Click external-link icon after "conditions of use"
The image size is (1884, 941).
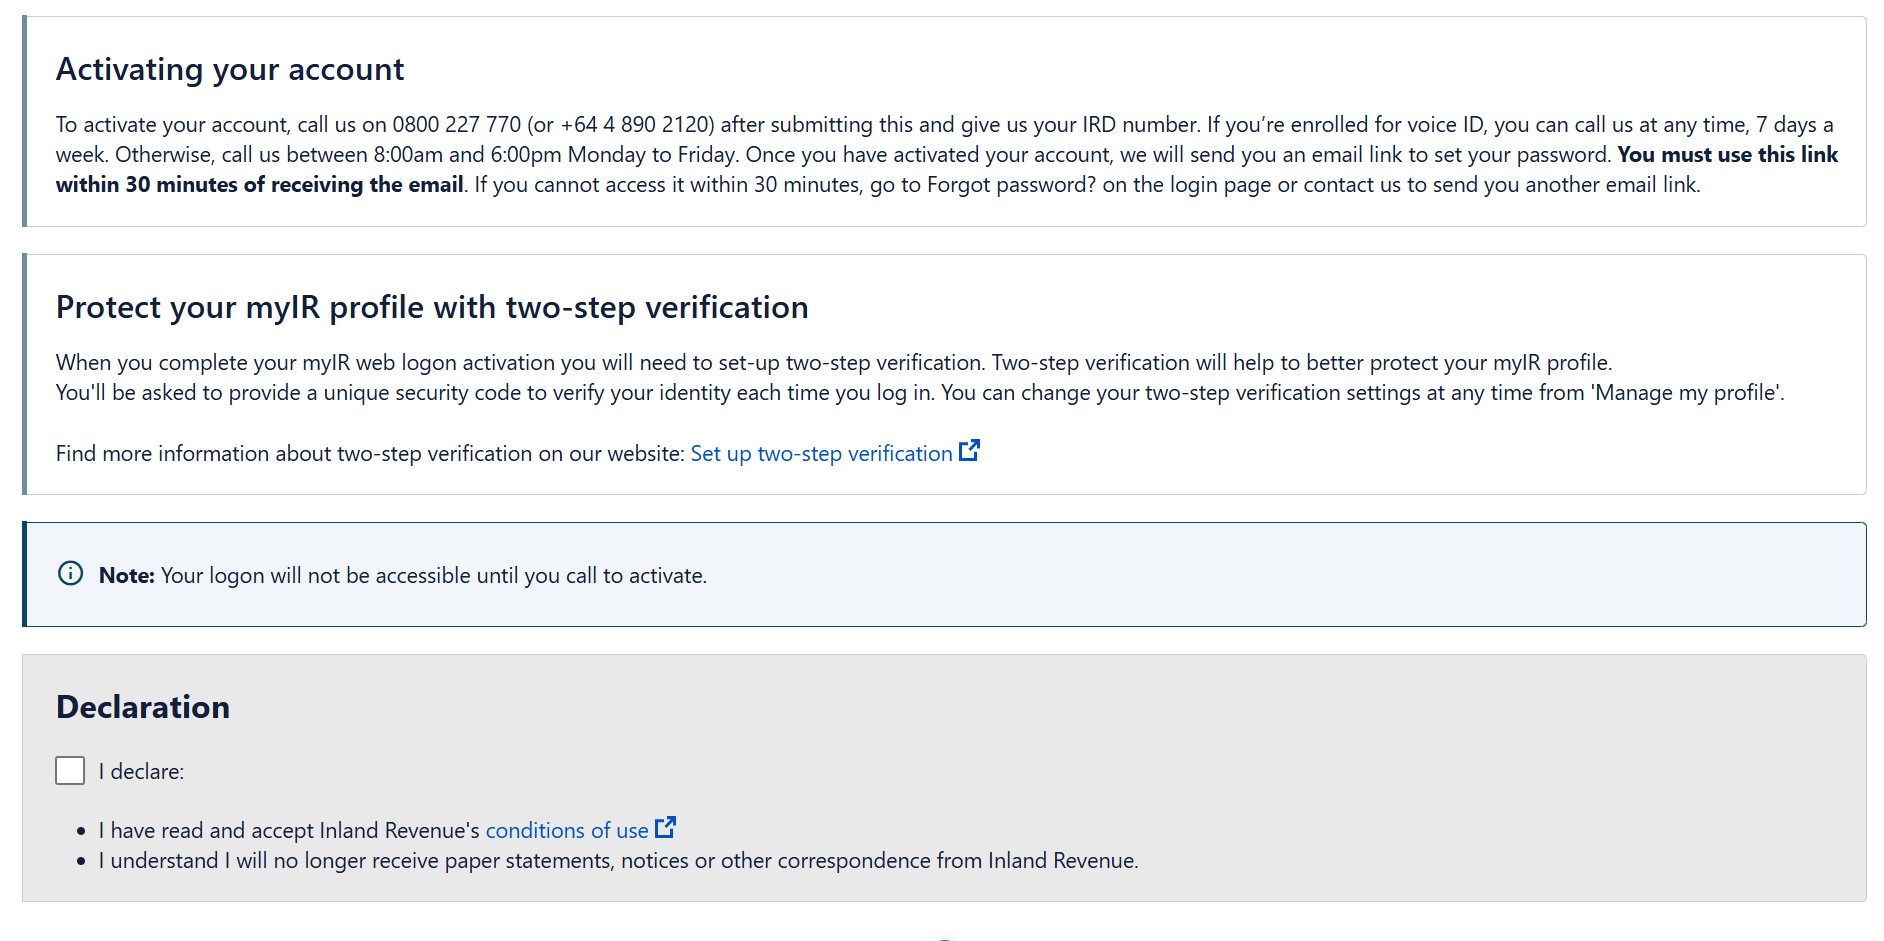click(x=665, y=828)
